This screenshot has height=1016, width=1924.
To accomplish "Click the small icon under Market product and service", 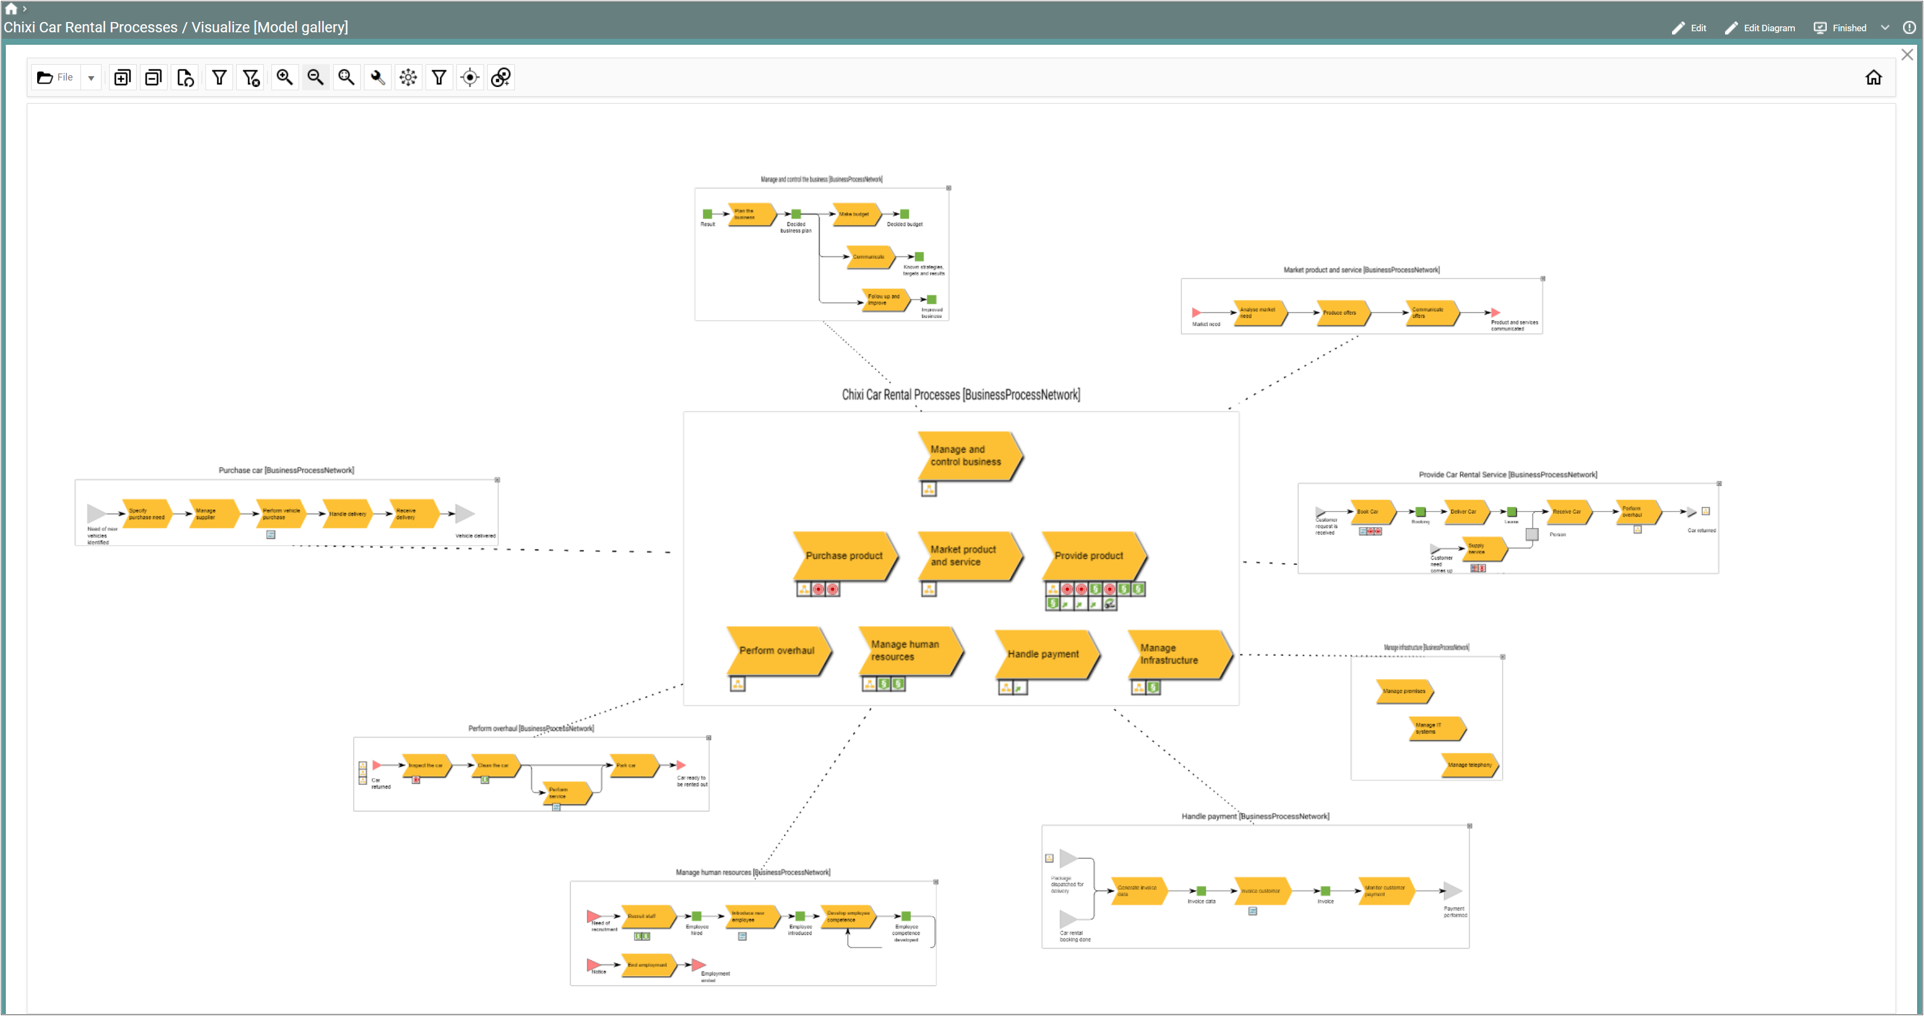I will [x=929, y=590].
